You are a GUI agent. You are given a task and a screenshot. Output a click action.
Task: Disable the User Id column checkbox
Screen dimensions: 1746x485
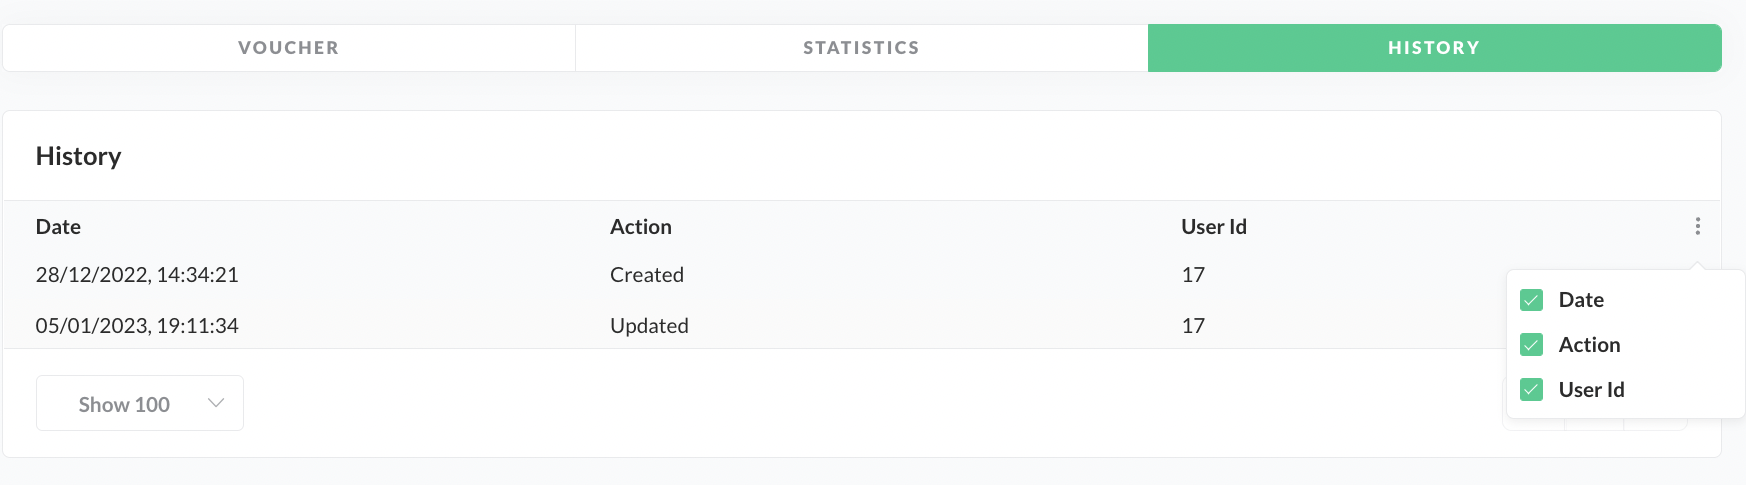click(1531, 390)
